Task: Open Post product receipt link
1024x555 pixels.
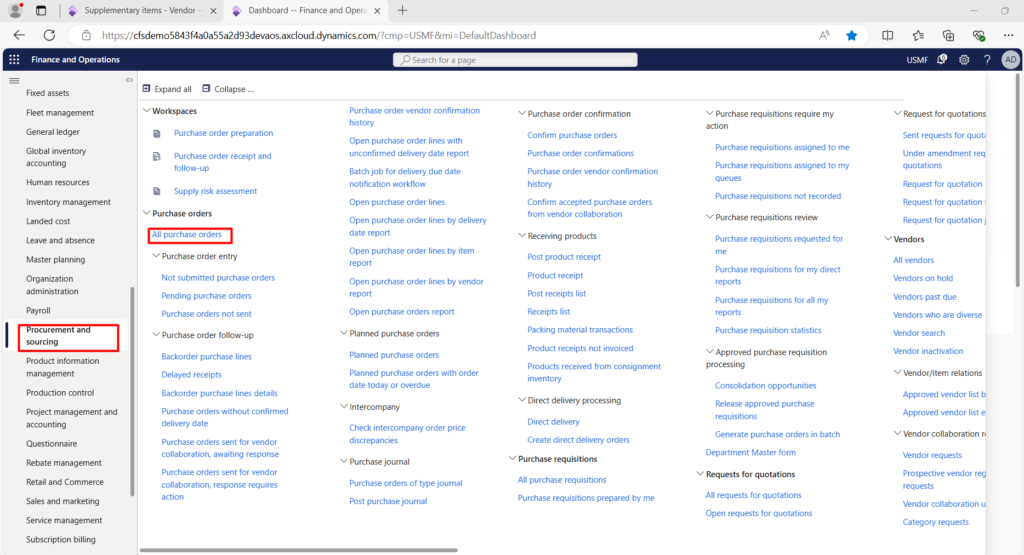Action: pyautogui.click(x=564, y=257)
